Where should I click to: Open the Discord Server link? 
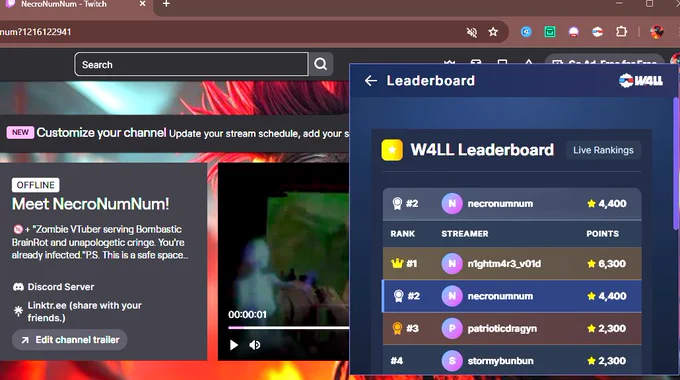[x=61, y=287]
